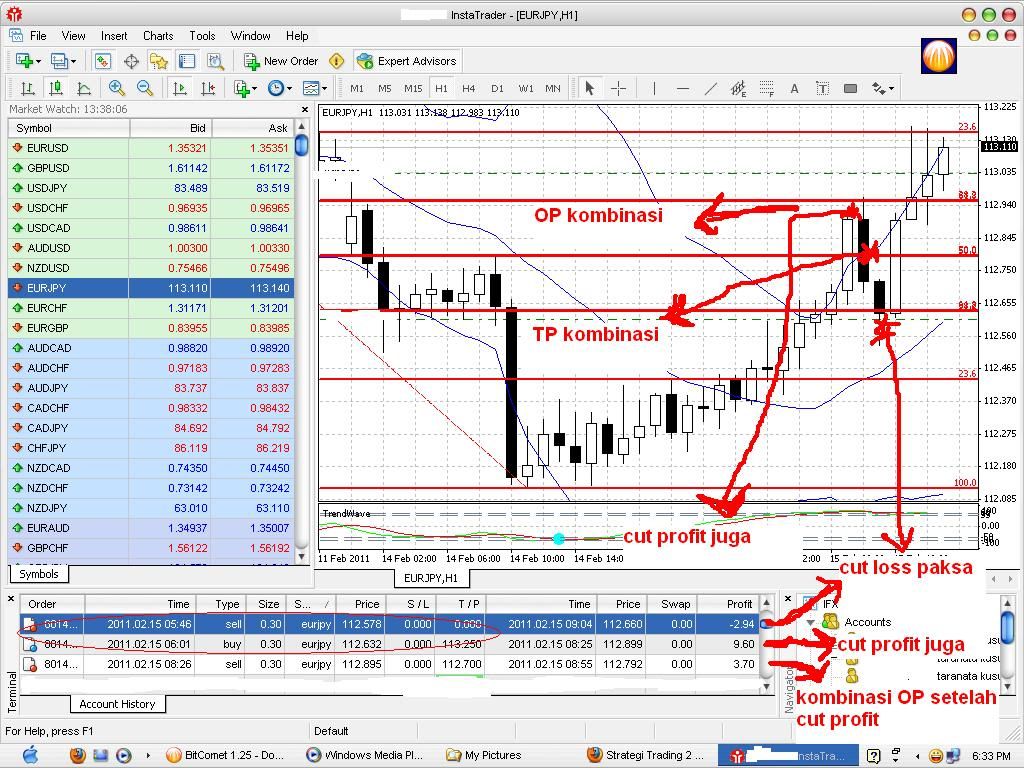Toggle the Terminal panel icon
The width and height of the screenshot is (1024, 768).
pyautogui.click(x=187, y=61)
